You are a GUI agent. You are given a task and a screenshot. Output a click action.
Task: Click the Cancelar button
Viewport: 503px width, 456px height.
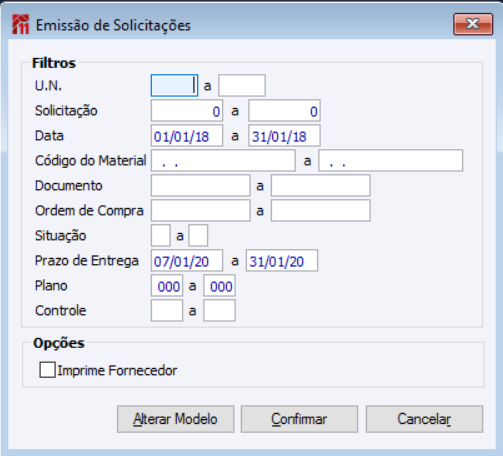point(424,419)
